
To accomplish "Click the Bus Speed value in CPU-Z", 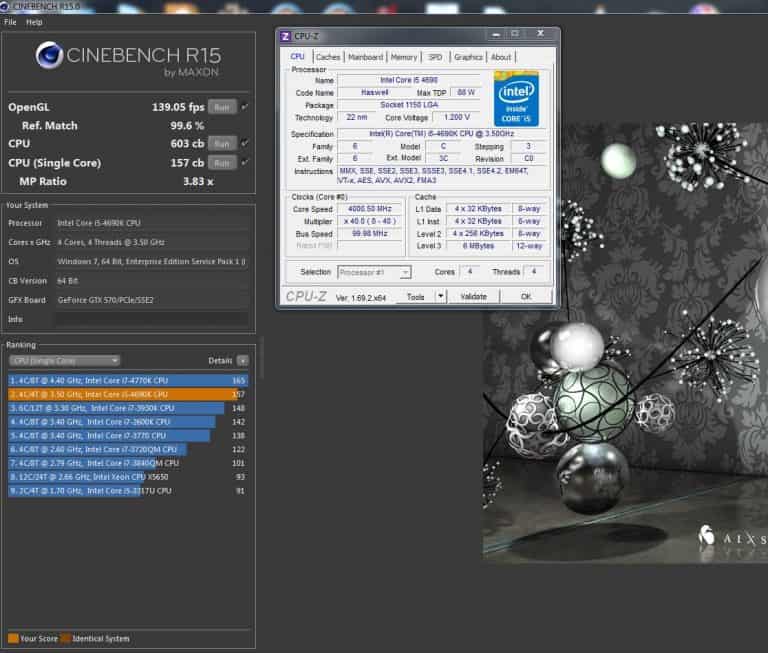I will click(370, 234).
